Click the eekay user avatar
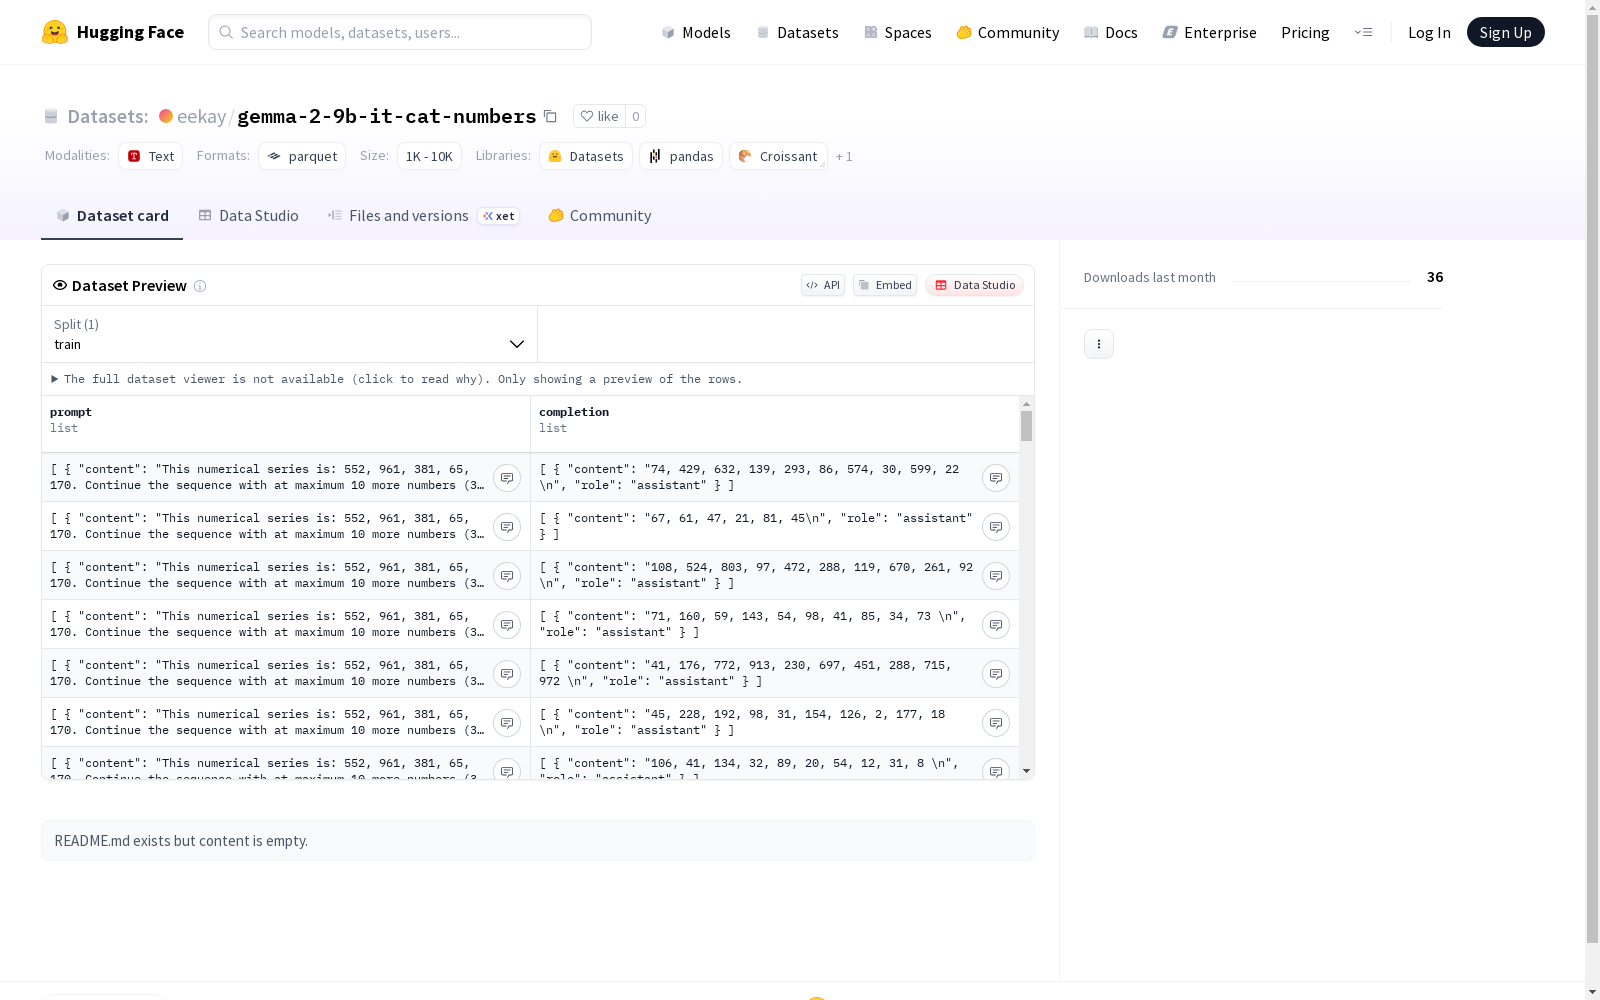 point(166,116)
